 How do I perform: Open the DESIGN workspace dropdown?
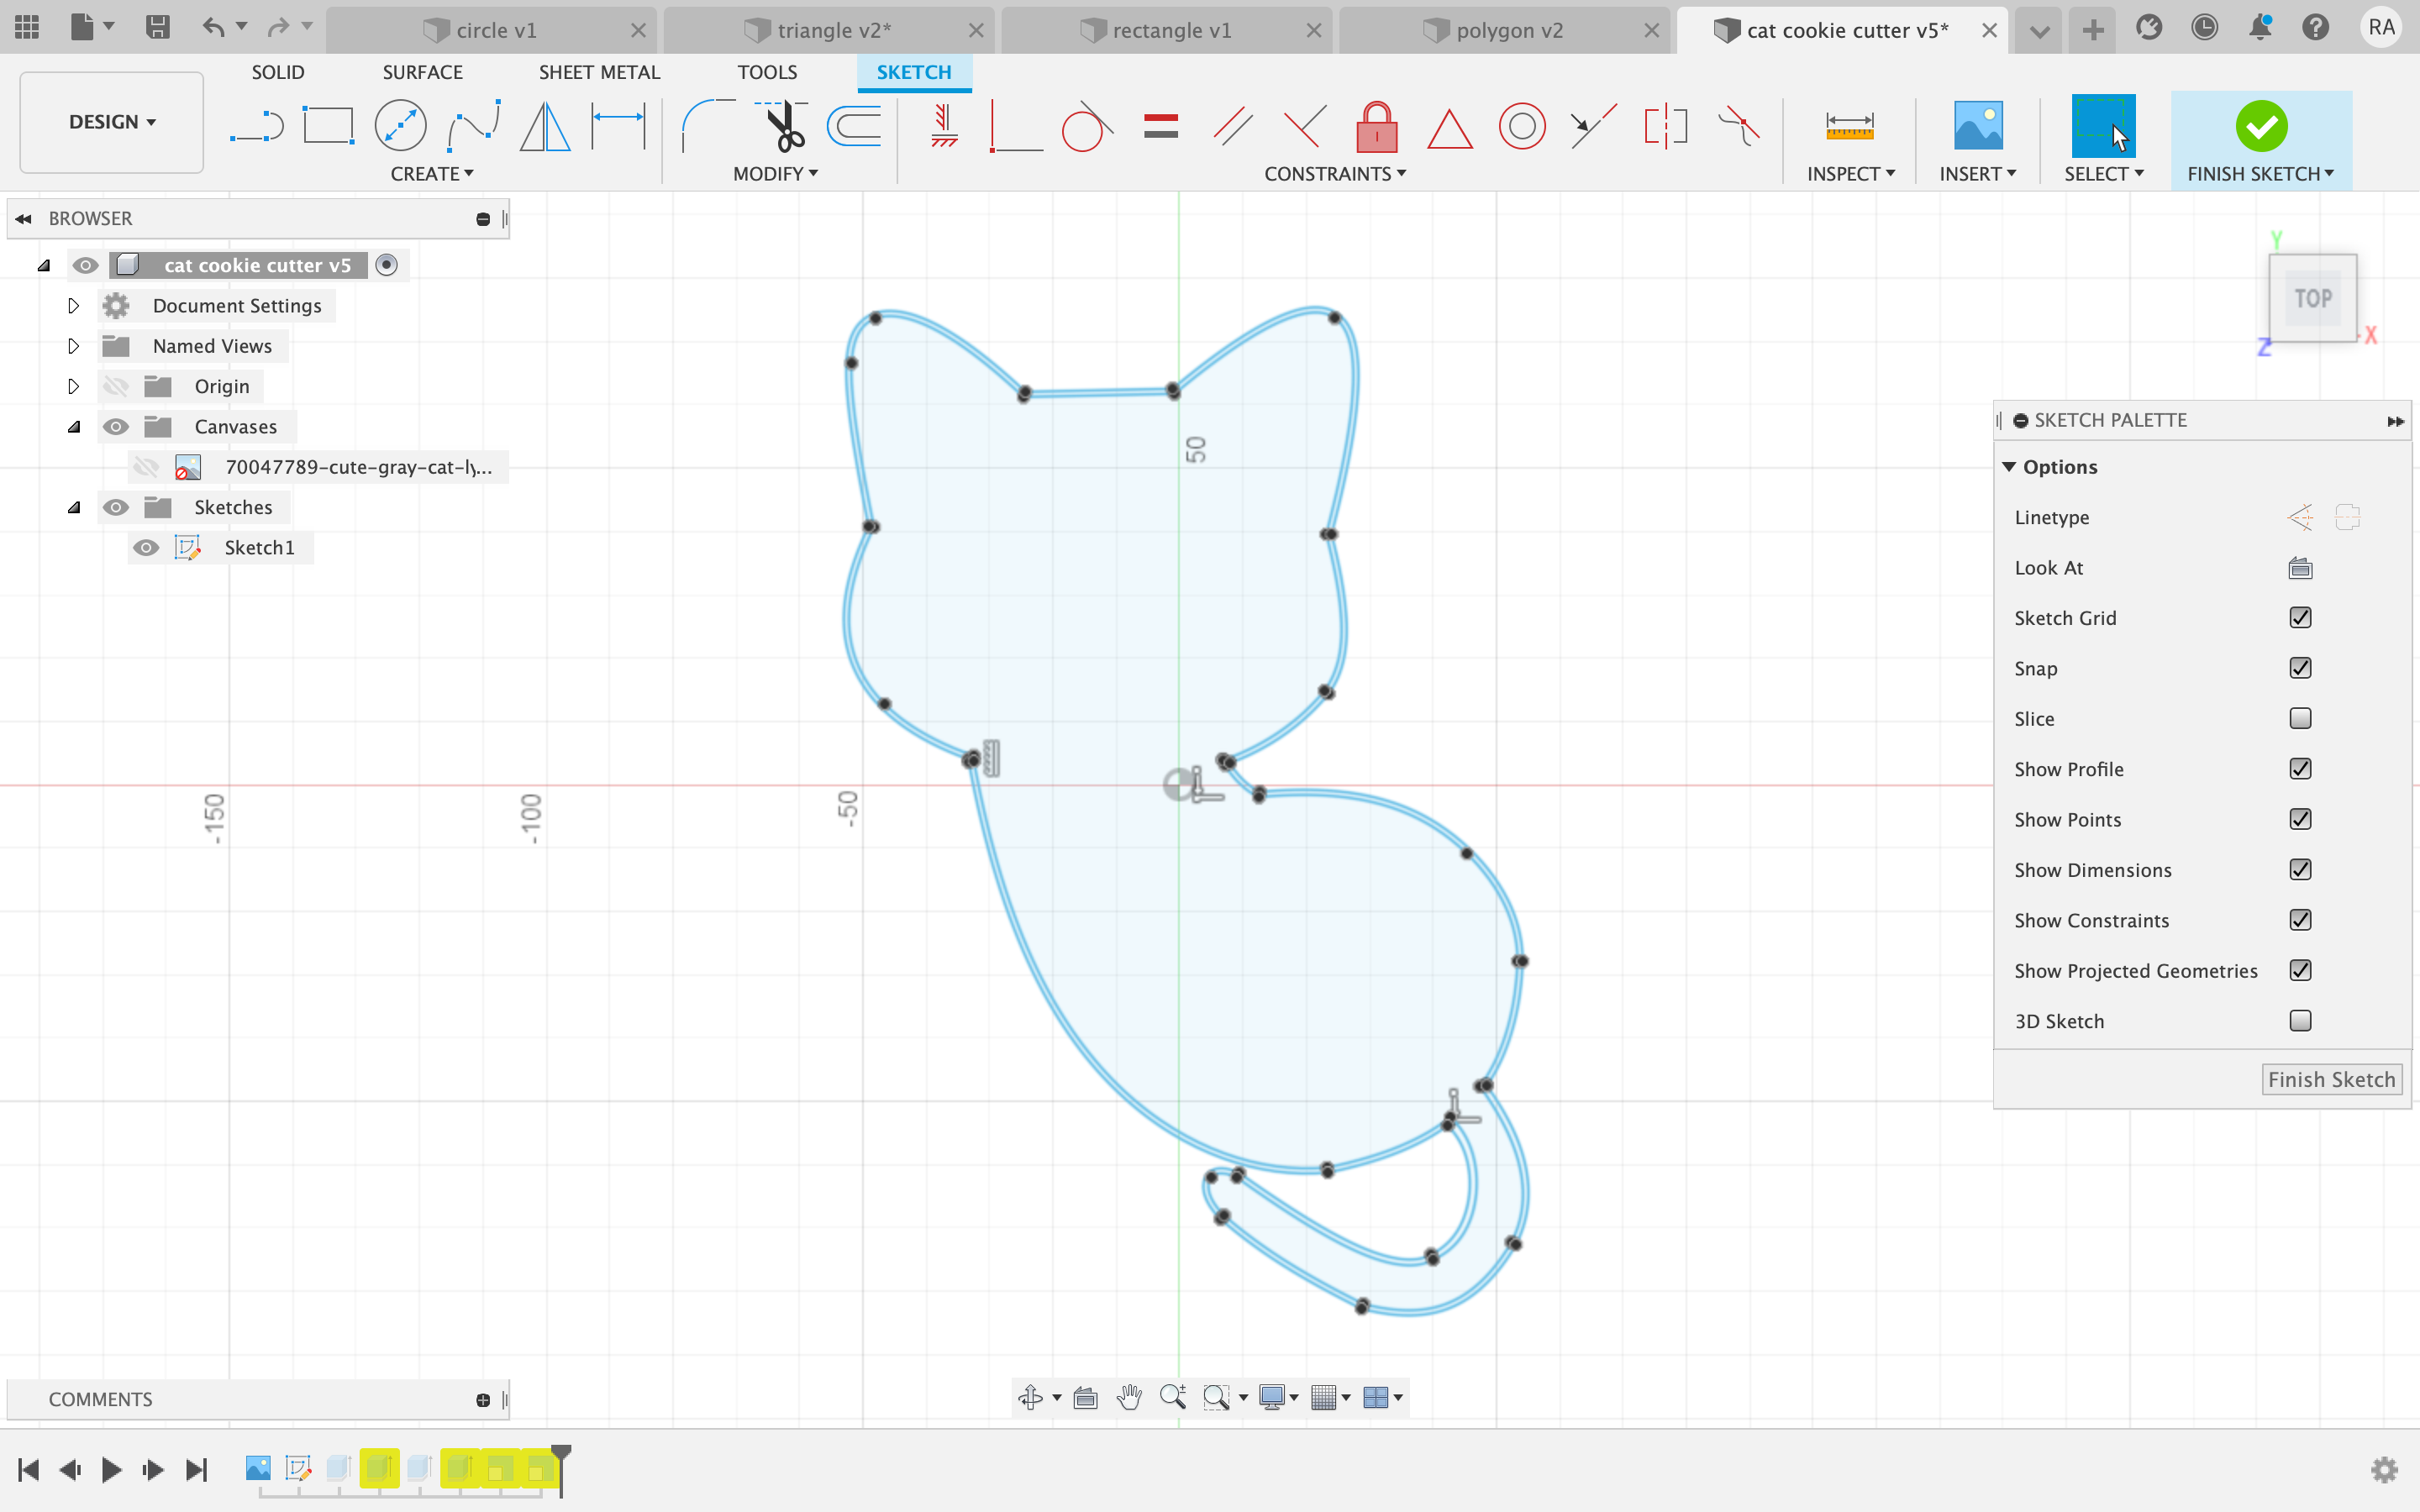point(112,122)
